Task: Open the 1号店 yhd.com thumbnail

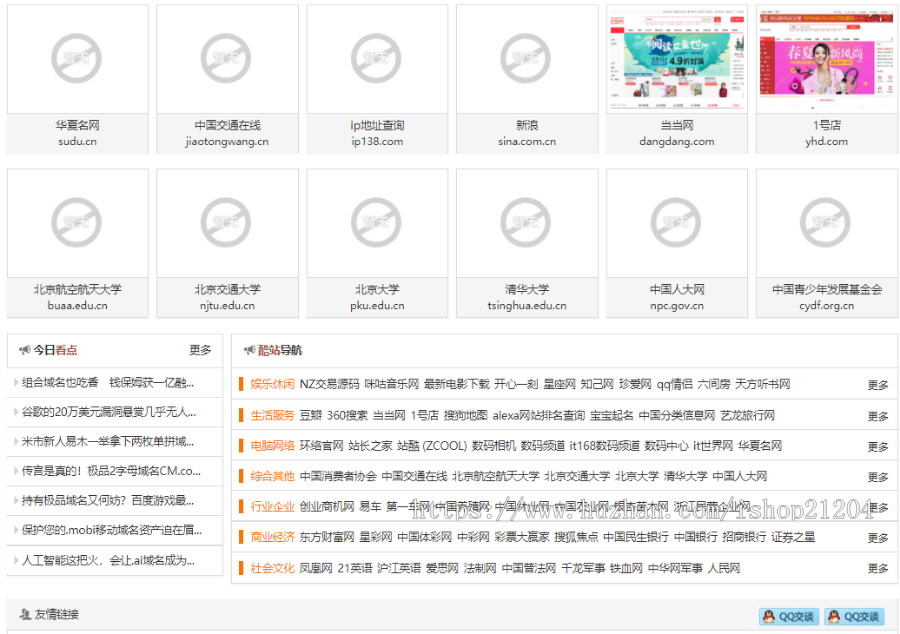Action: pos(827,59)
